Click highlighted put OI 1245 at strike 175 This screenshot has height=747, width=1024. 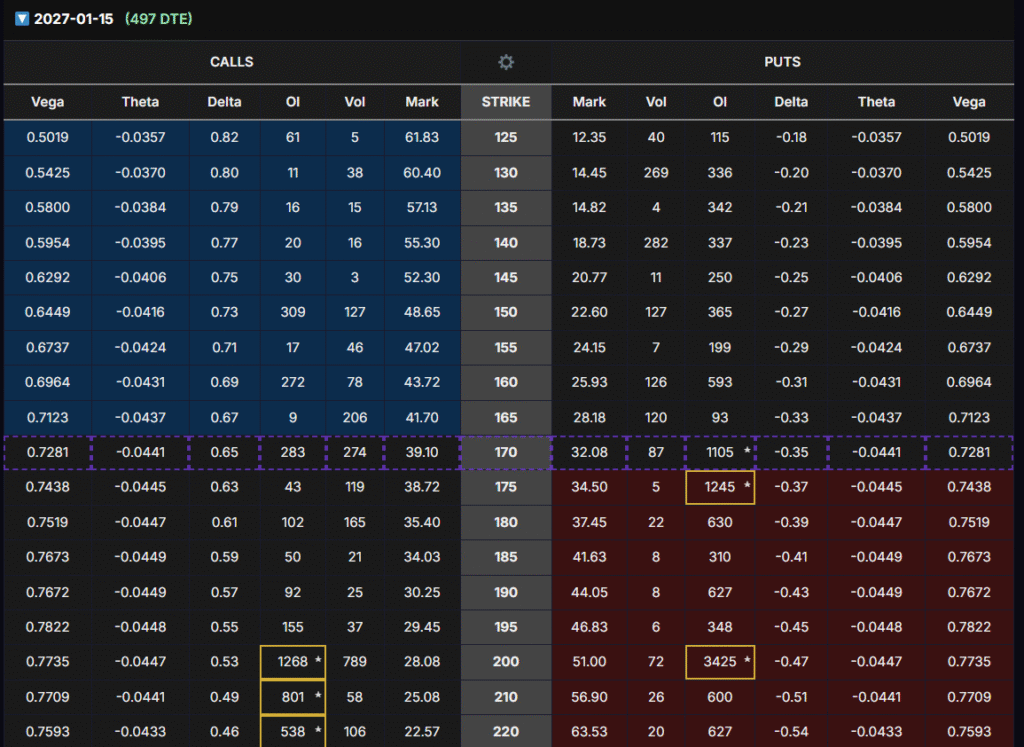click(x=720, y=487)
